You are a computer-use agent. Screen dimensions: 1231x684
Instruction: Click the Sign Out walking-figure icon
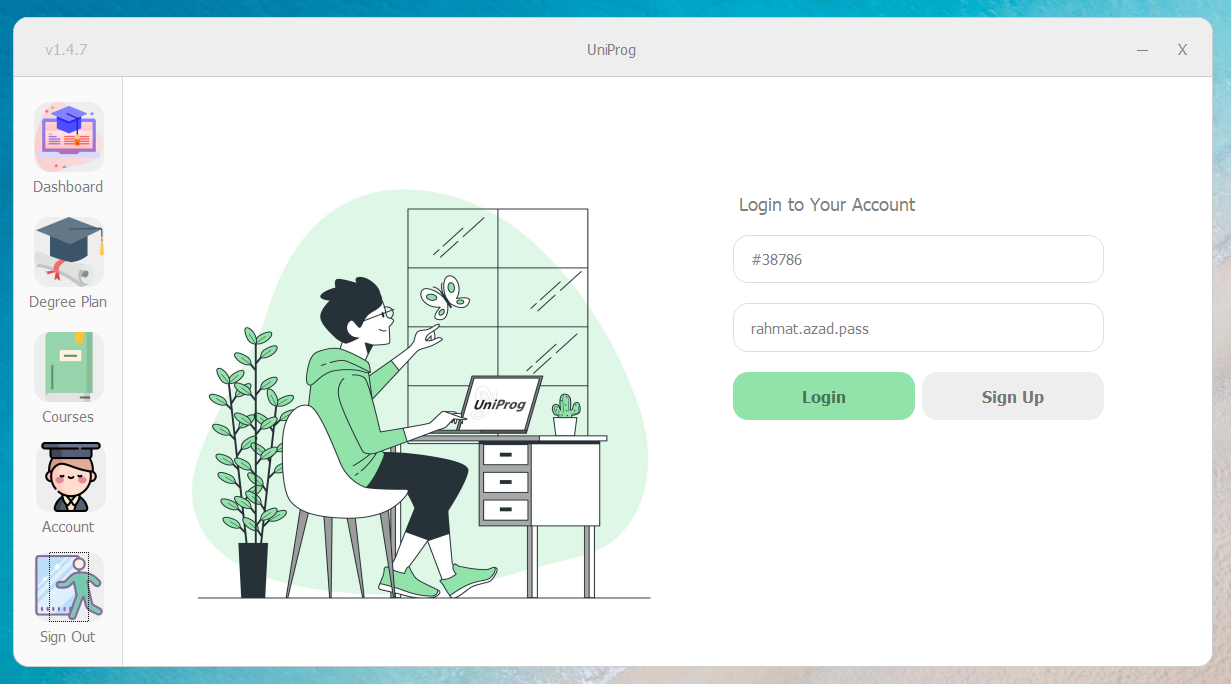coord(68,587)
